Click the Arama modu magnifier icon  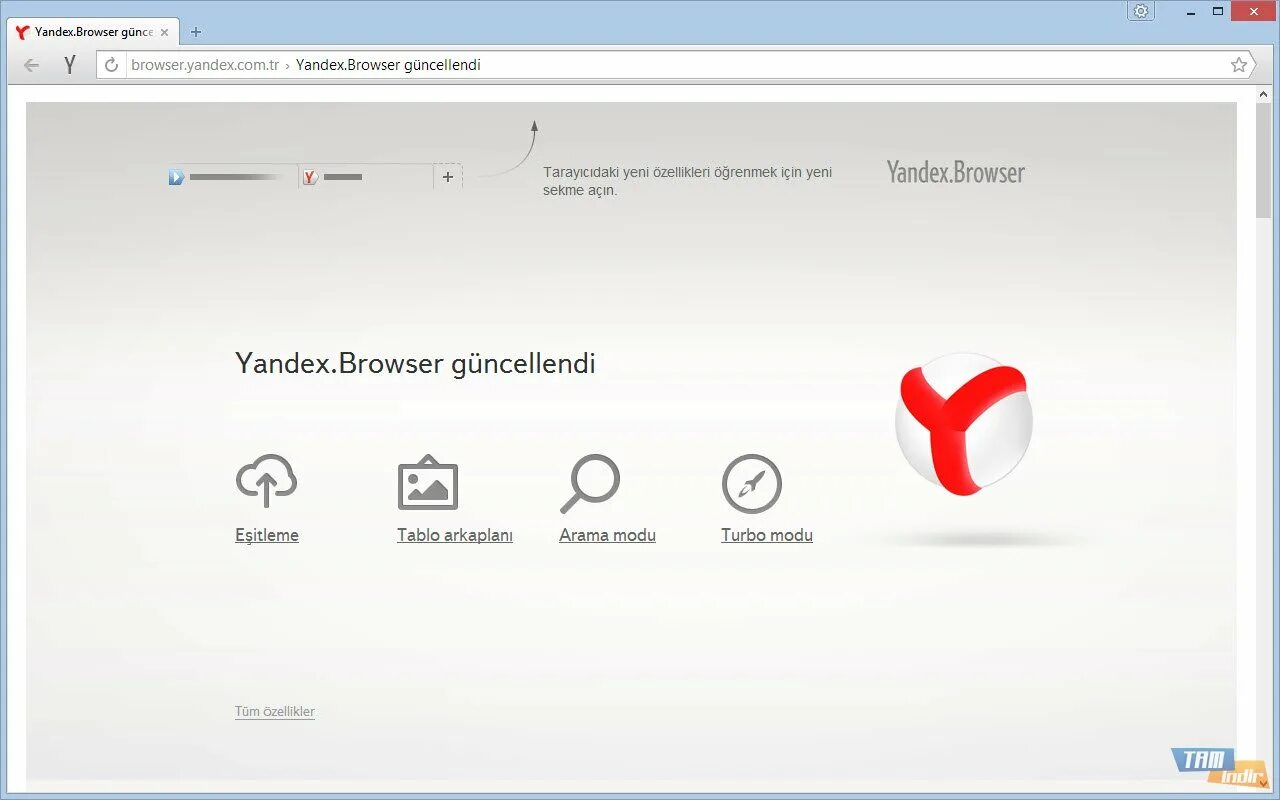(x=590, y=483)
